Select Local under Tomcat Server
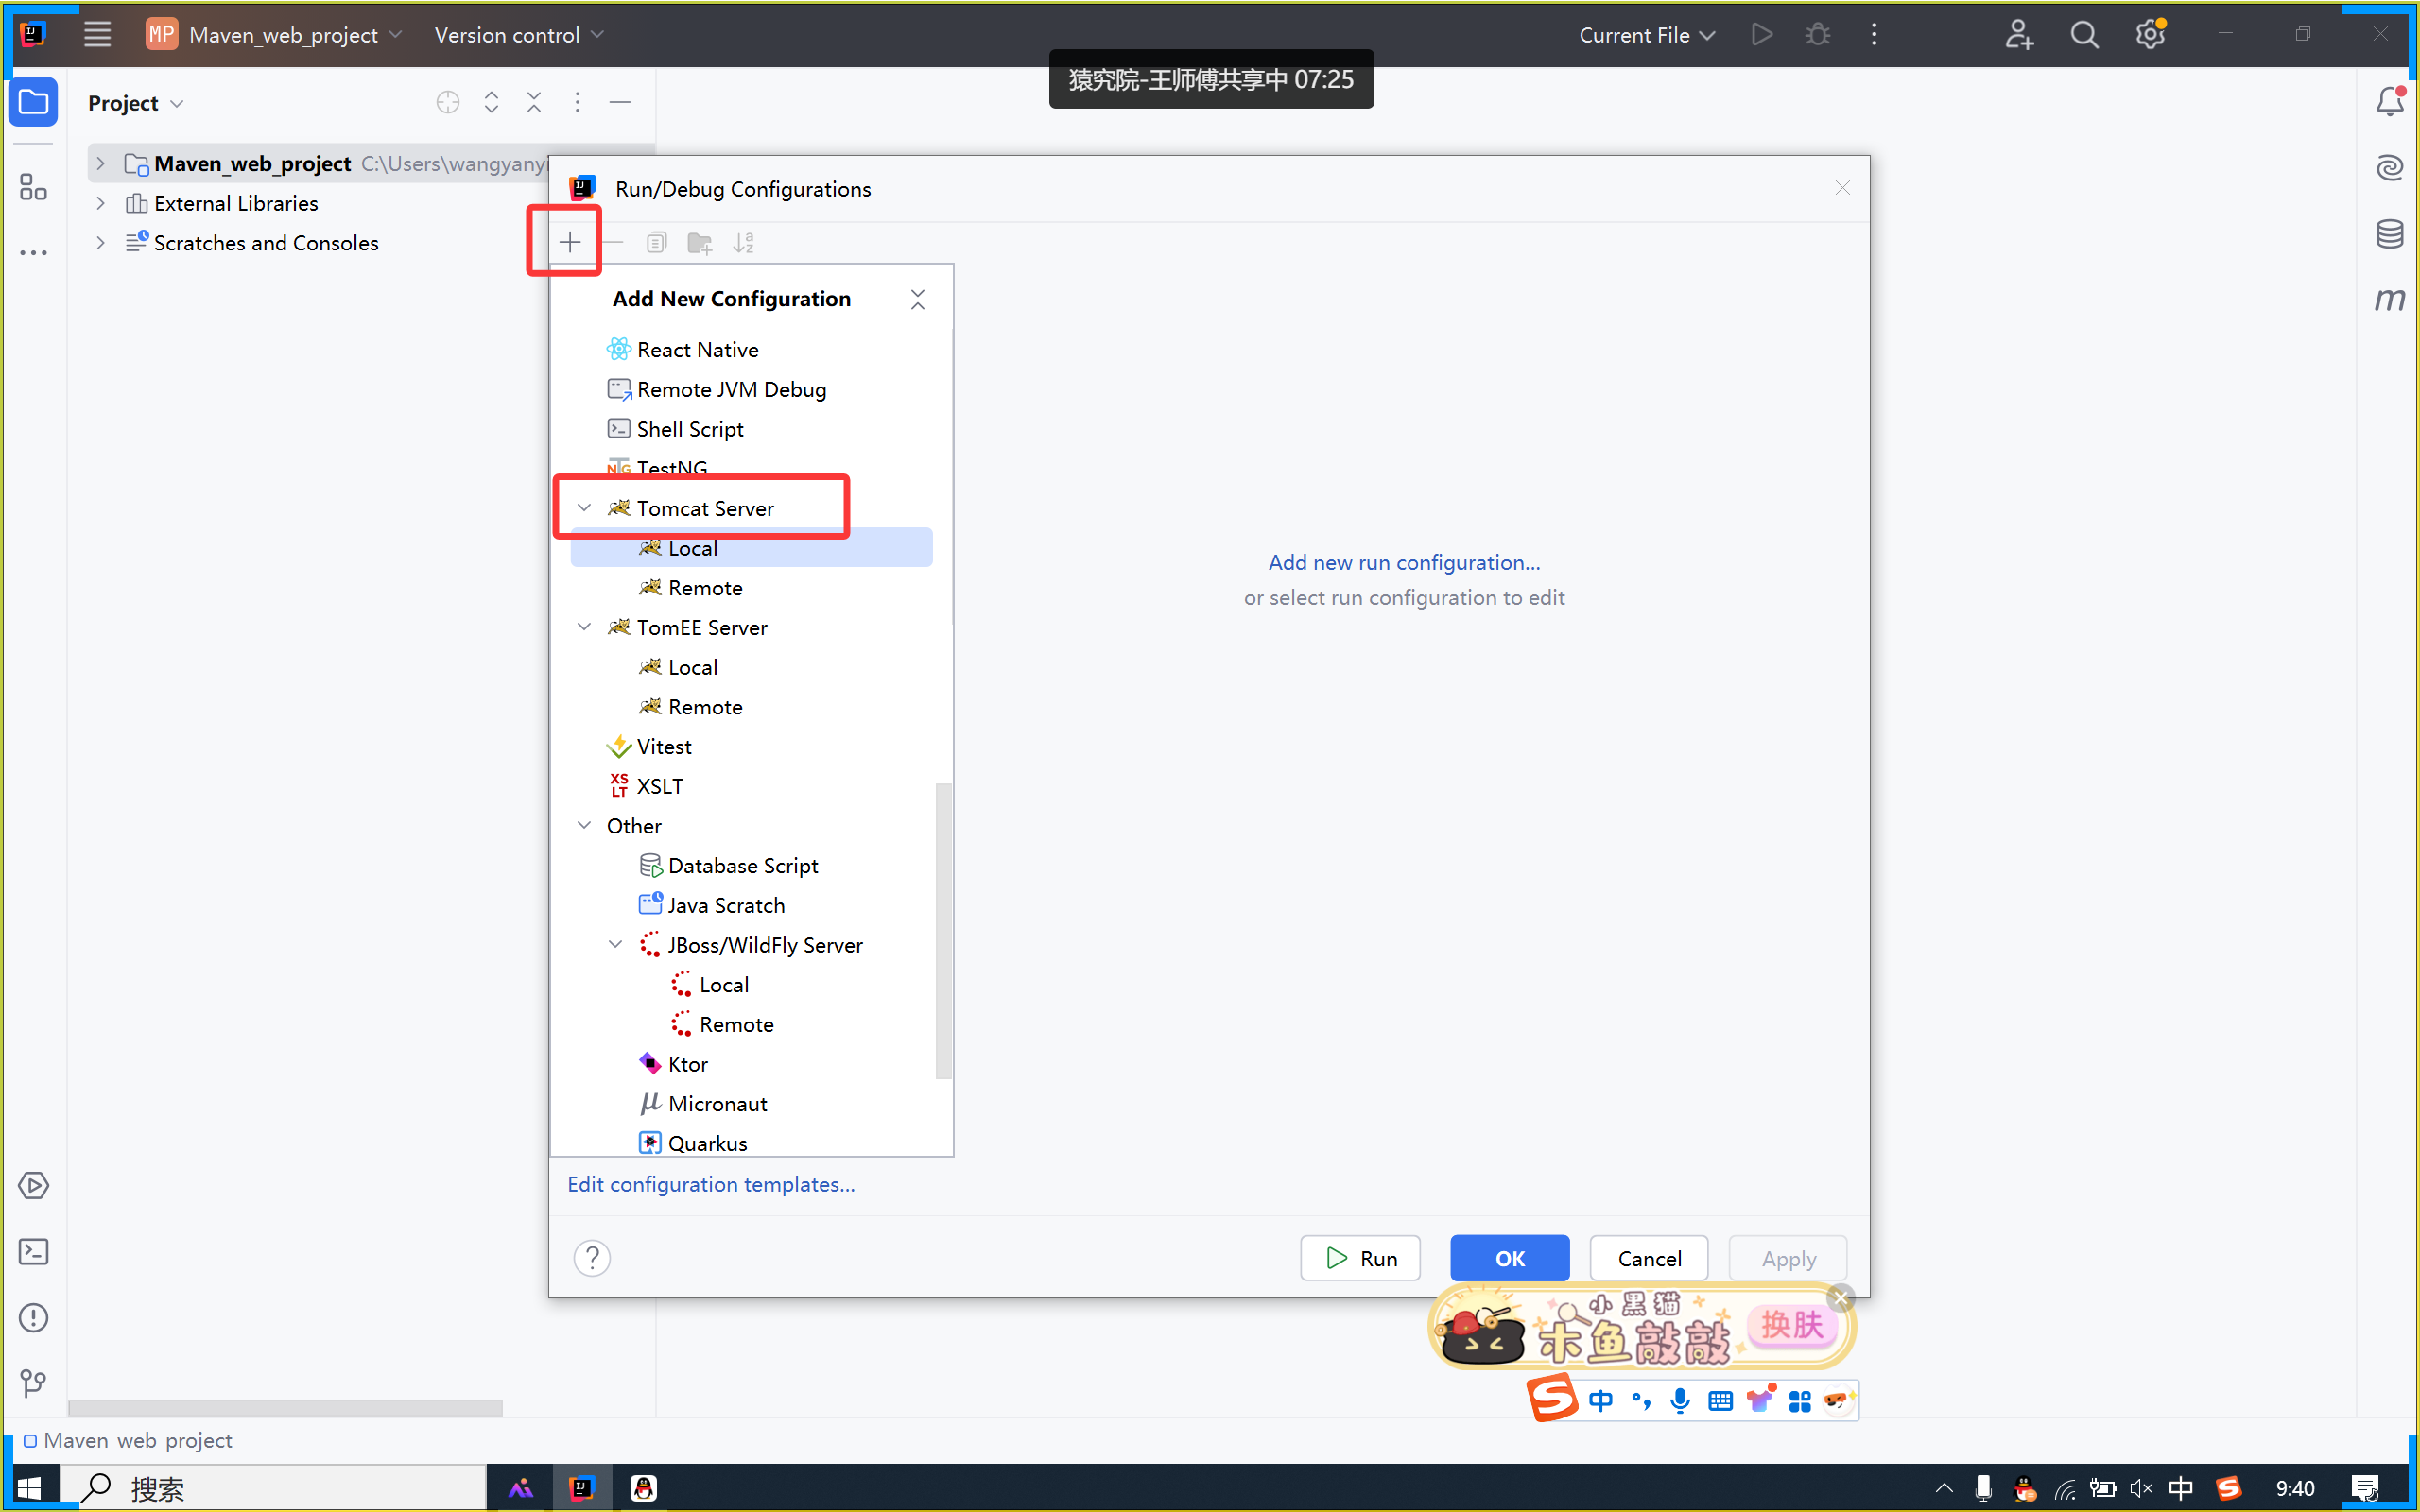2420x1512 pixels. tap(751, 548)
